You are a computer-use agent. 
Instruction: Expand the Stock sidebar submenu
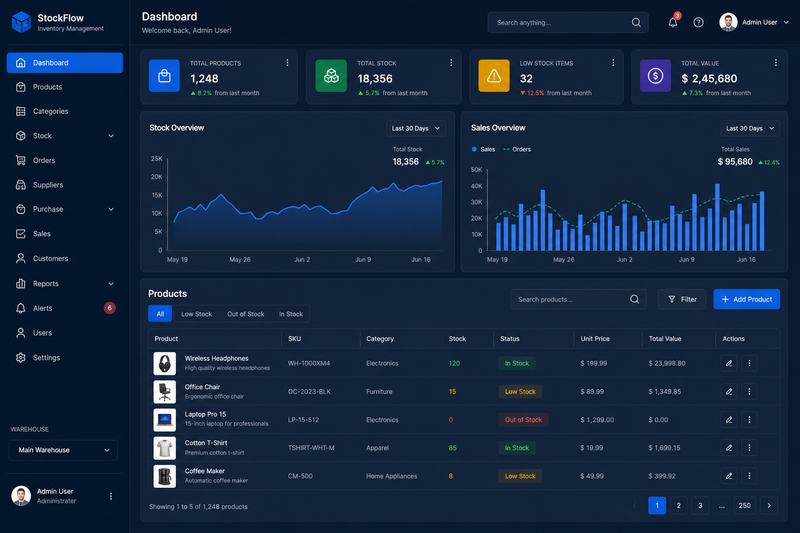pyautogui.click(x=111, y=136)
